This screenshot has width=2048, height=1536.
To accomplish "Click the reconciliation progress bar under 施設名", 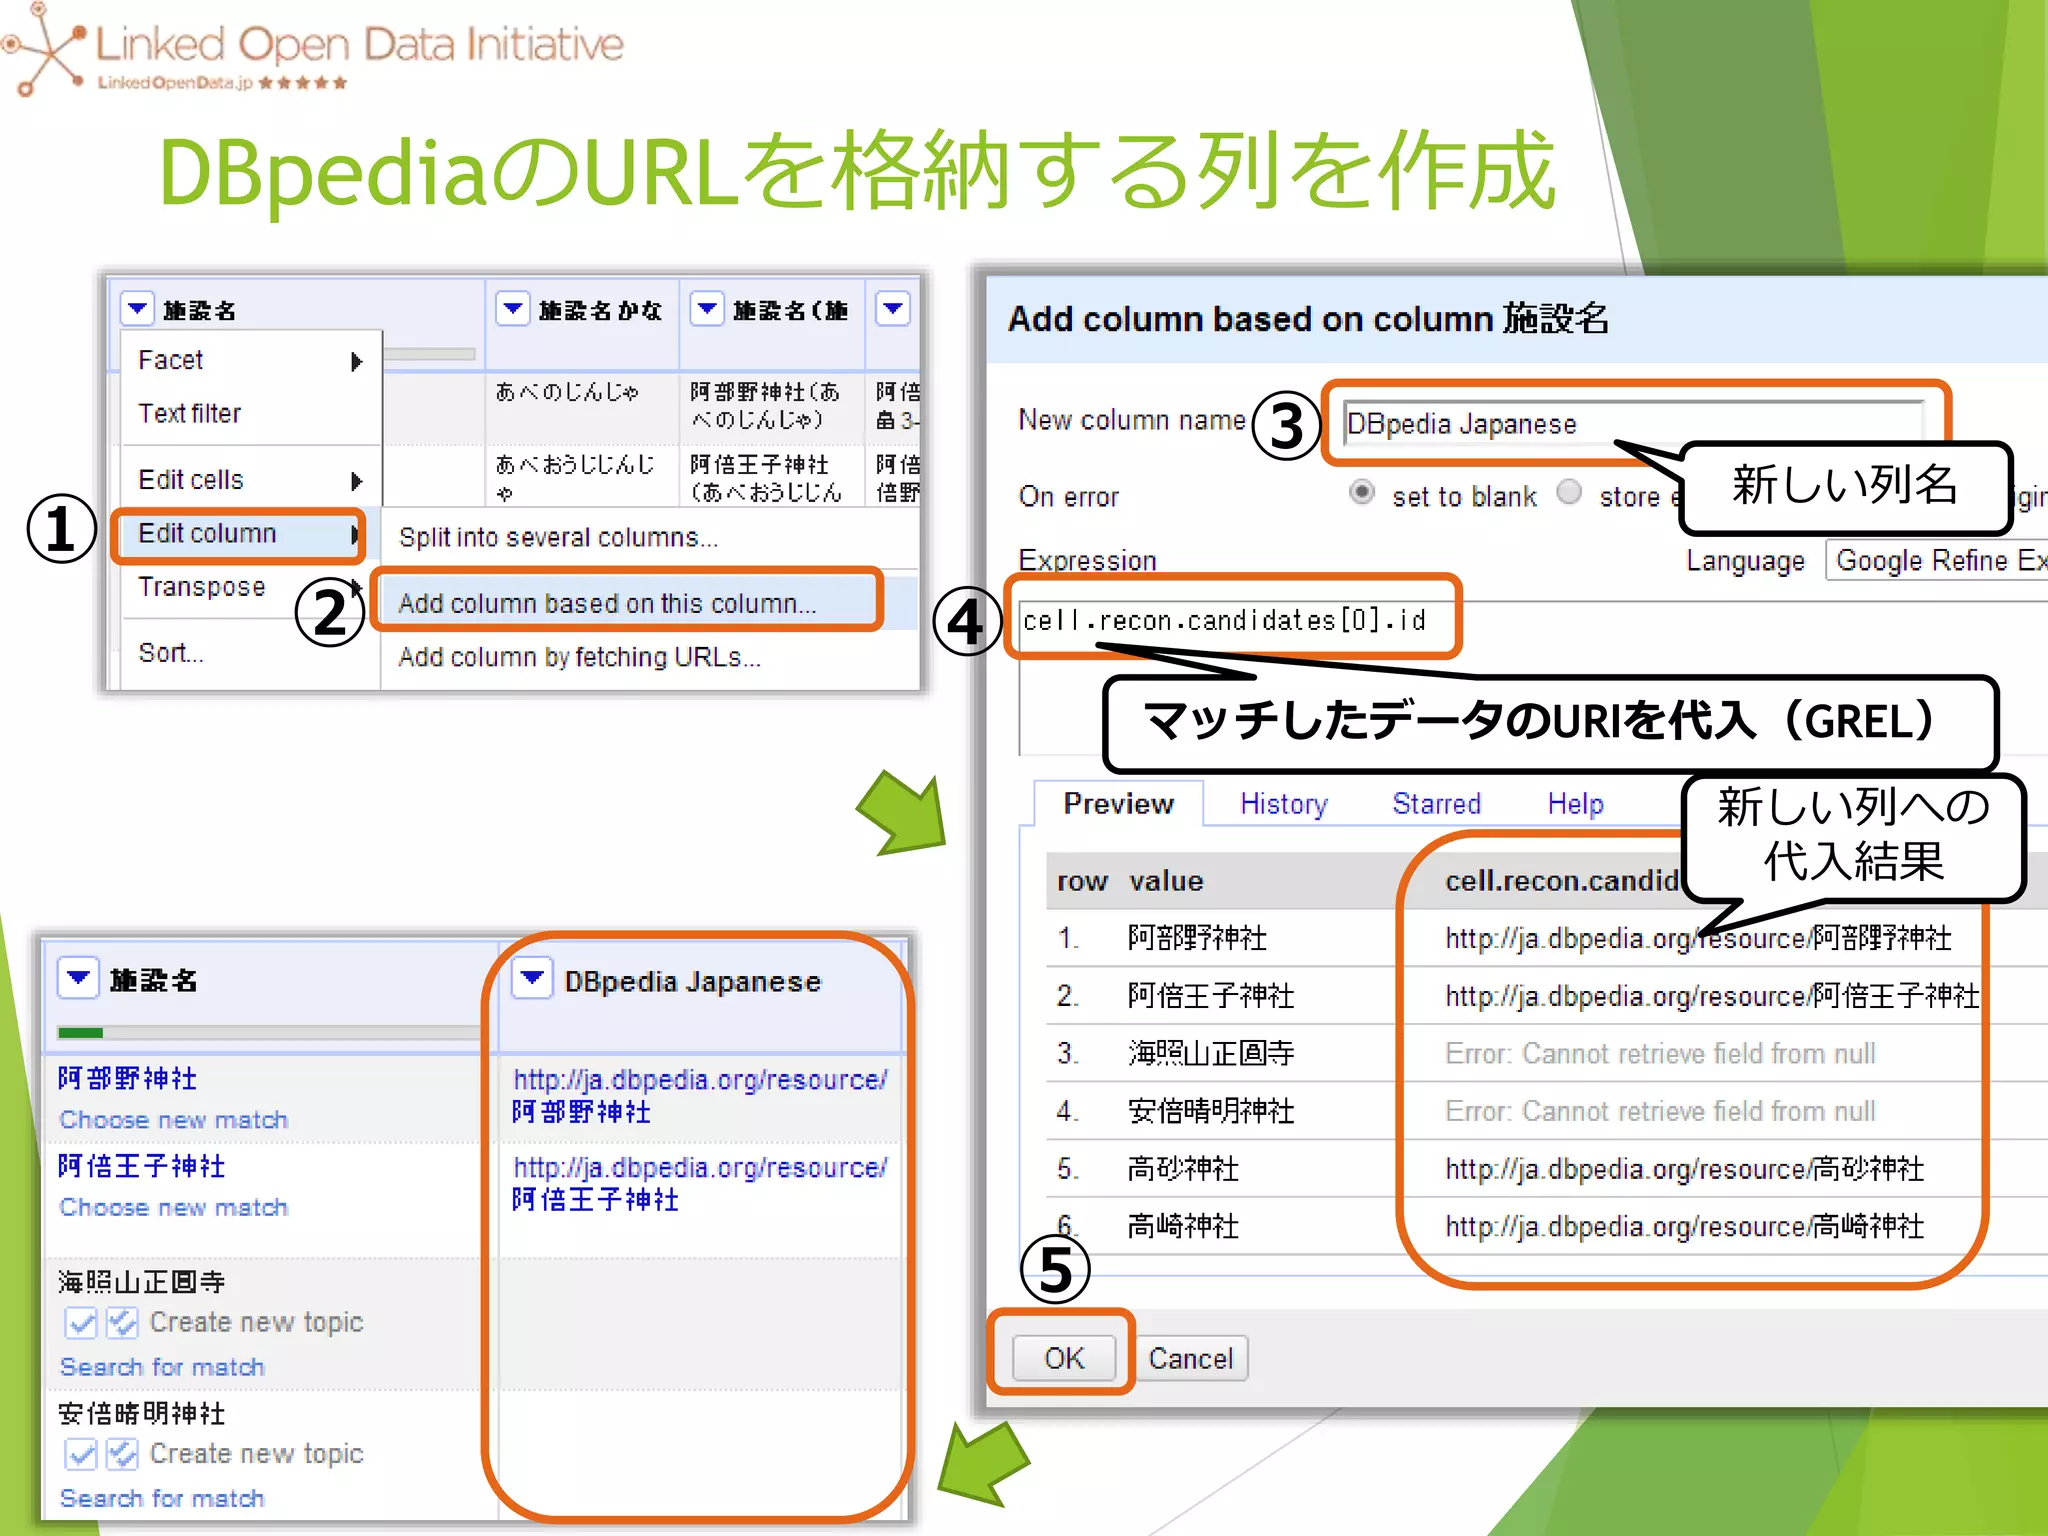I will pos(268,1033).
